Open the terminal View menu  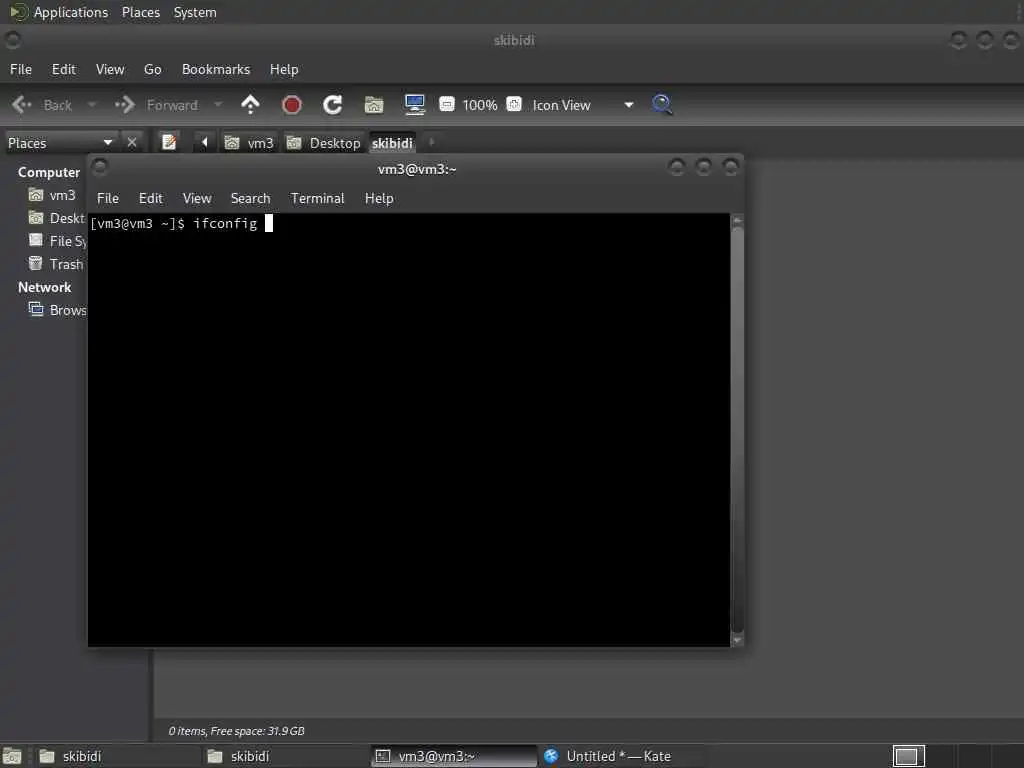[197, 198]
